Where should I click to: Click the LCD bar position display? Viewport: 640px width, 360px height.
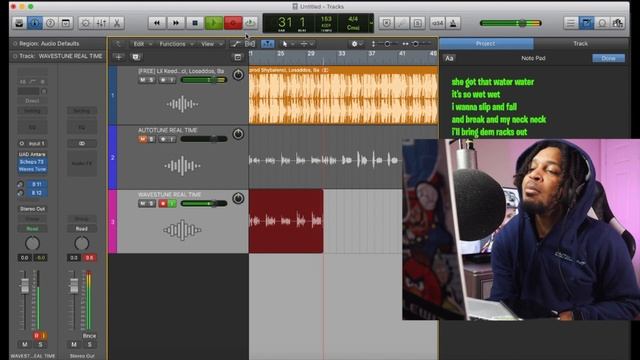pyautogui.click(x=291, y=23)
